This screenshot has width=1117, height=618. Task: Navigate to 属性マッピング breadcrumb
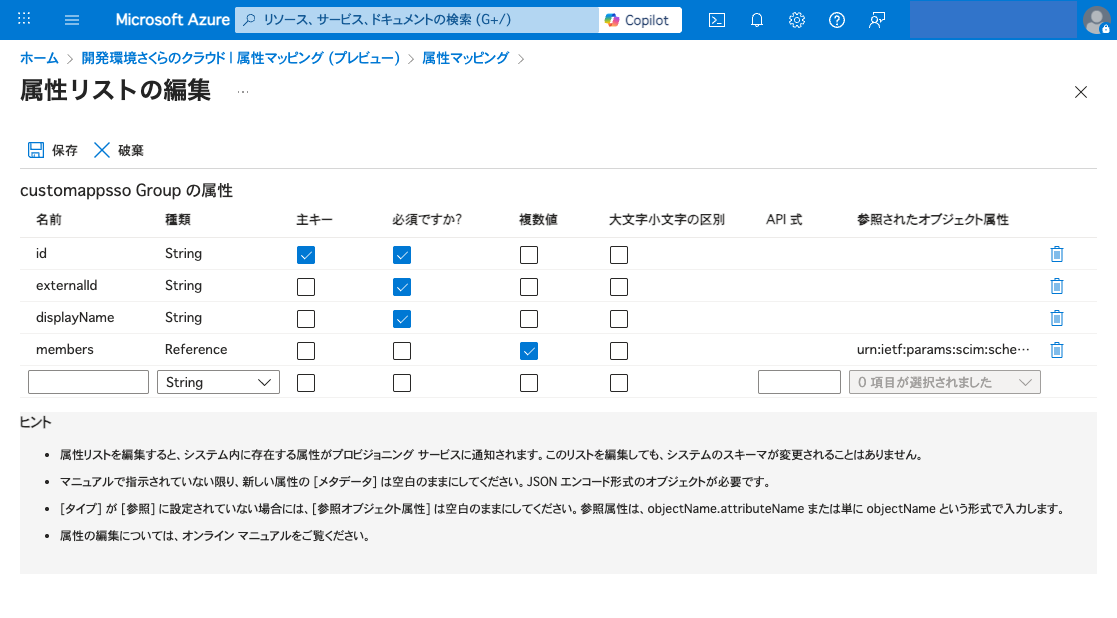click(x=465, y=58)
